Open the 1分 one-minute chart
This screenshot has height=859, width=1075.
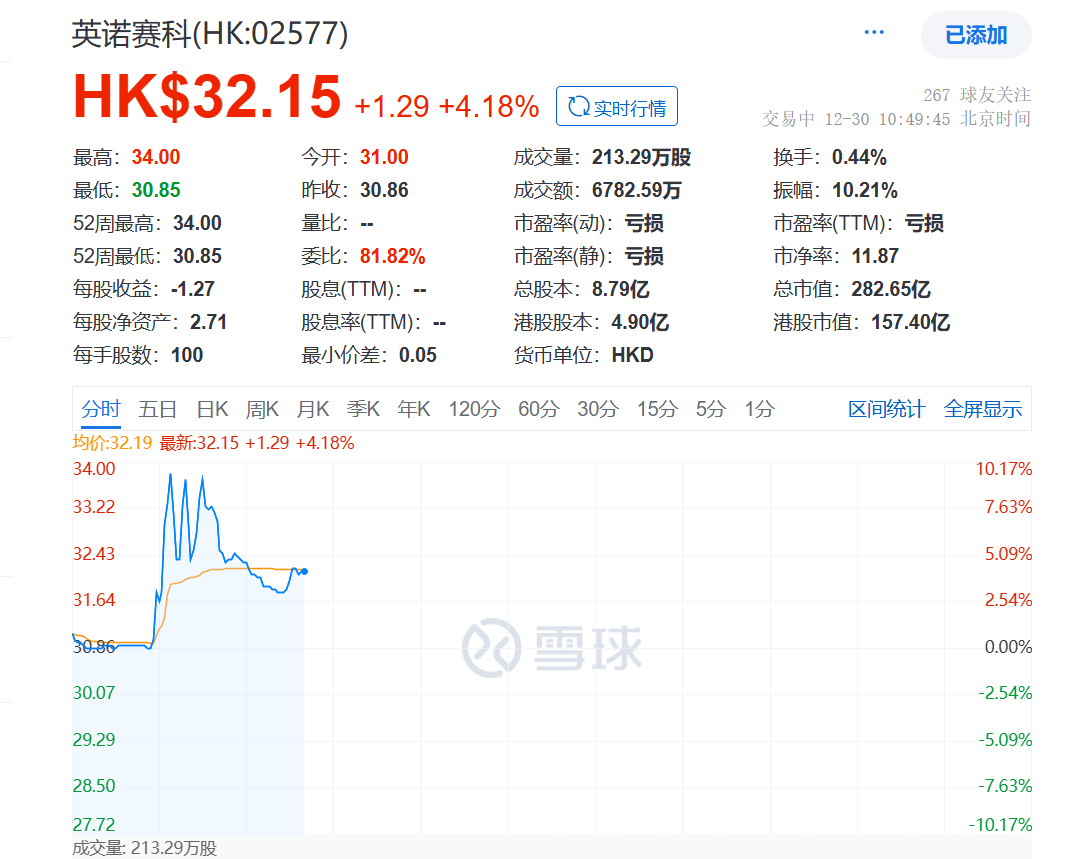click(x=759, y=409)
